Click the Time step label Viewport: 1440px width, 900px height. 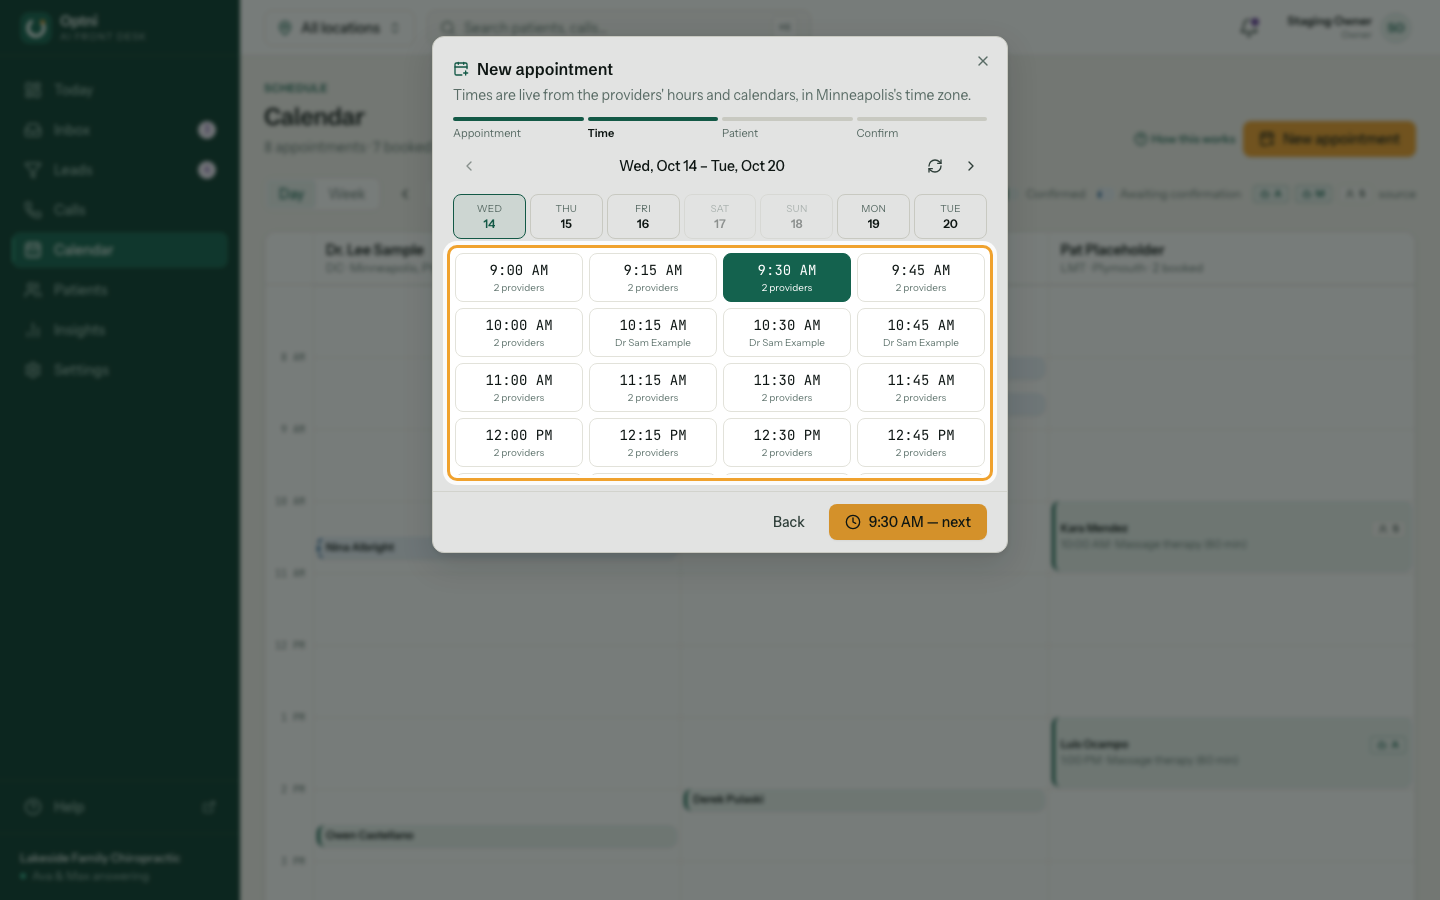click(x=601, y=133)
